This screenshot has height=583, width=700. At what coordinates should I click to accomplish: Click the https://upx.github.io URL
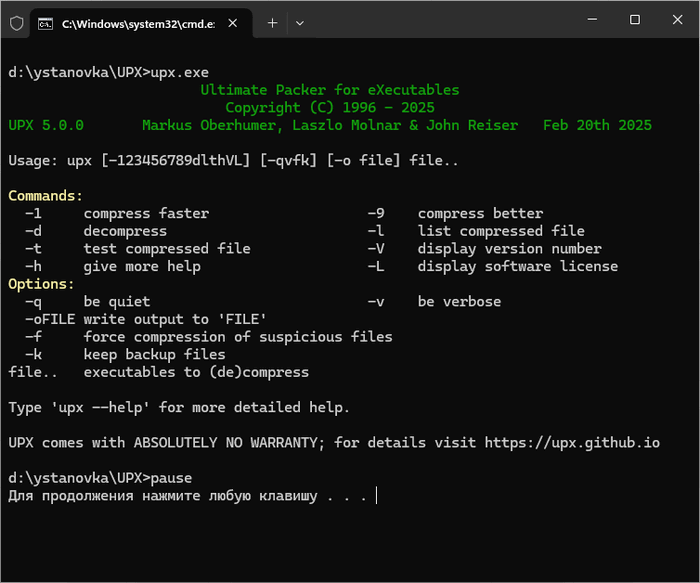click(572, 443)
